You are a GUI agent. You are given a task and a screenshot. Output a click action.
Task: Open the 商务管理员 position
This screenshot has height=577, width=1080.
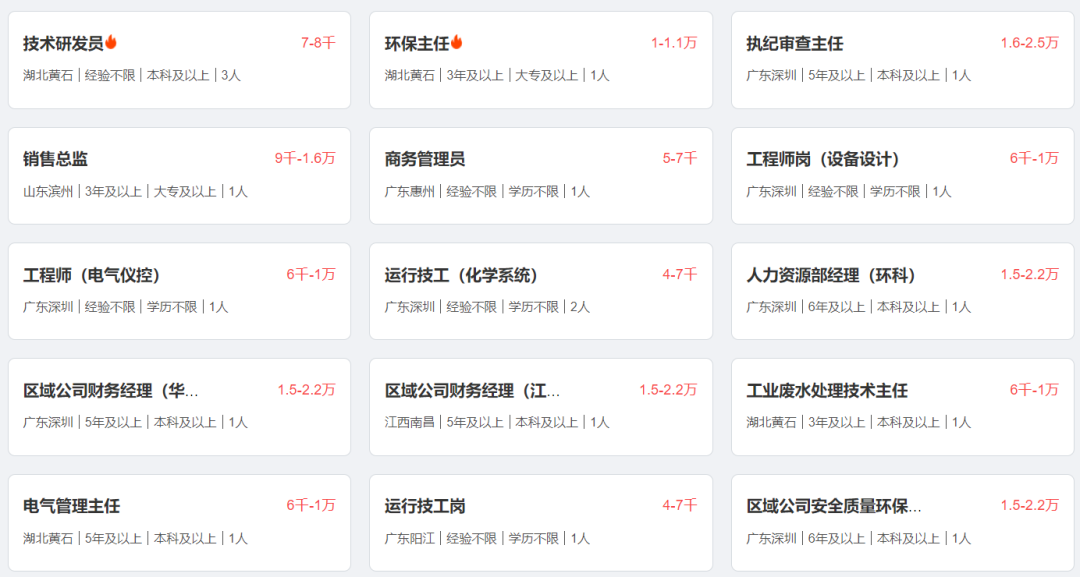pyautogui.click(x=425, y=159)
